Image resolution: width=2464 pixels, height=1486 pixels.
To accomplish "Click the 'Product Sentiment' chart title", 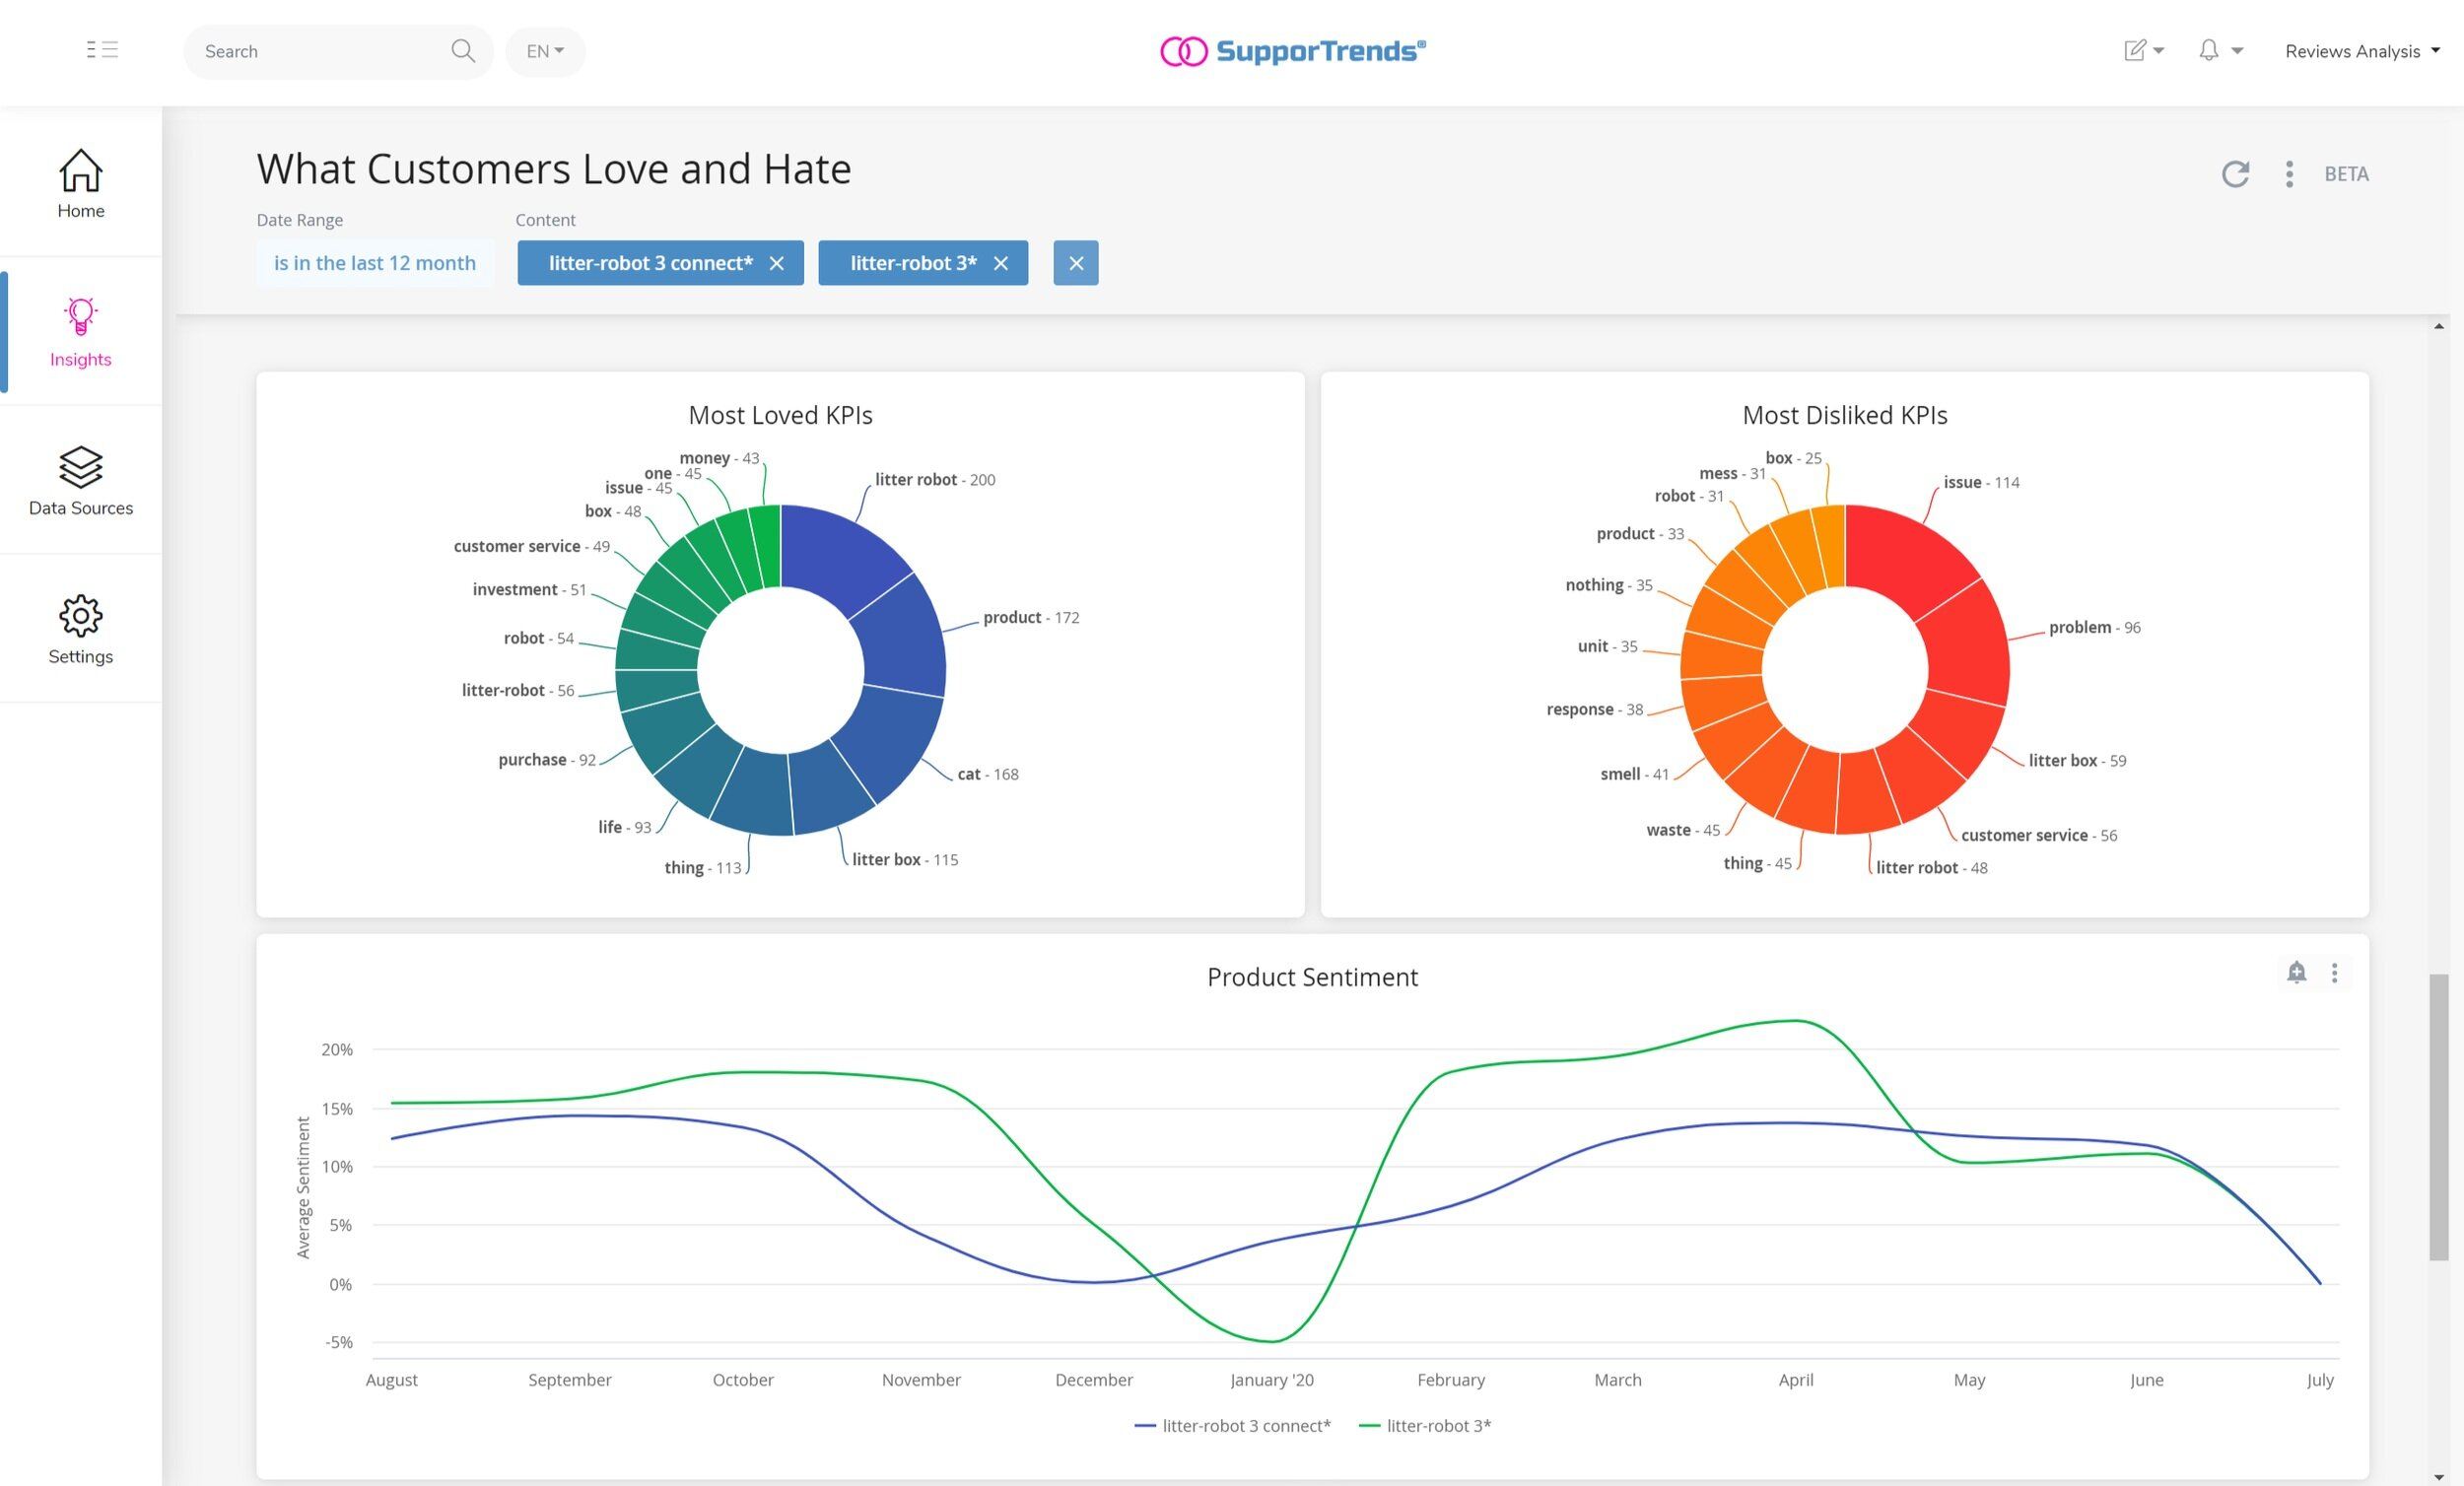I will click(1312, 977).
